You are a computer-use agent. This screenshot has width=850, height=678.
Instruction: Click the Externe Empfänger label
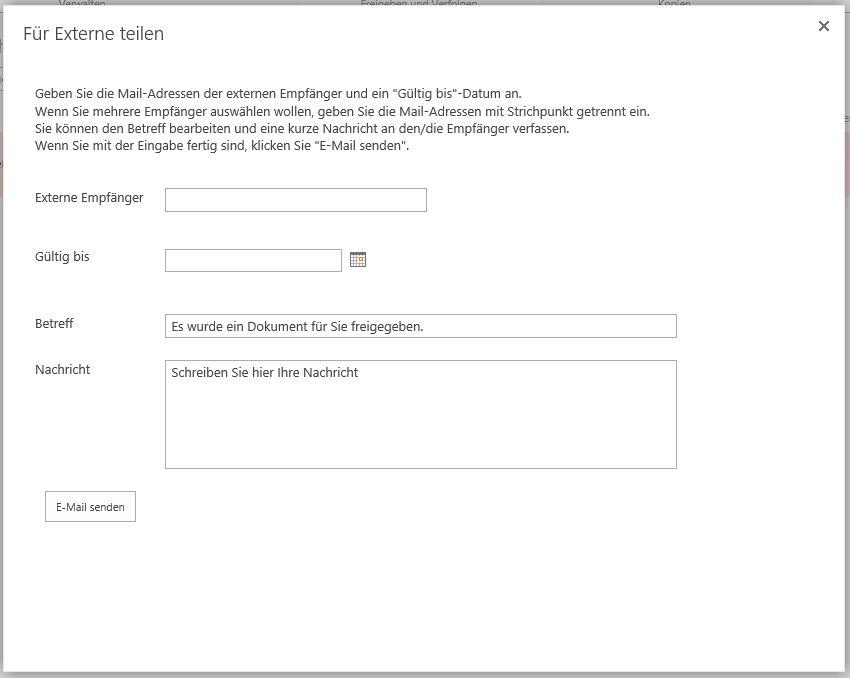click(89, 198)
